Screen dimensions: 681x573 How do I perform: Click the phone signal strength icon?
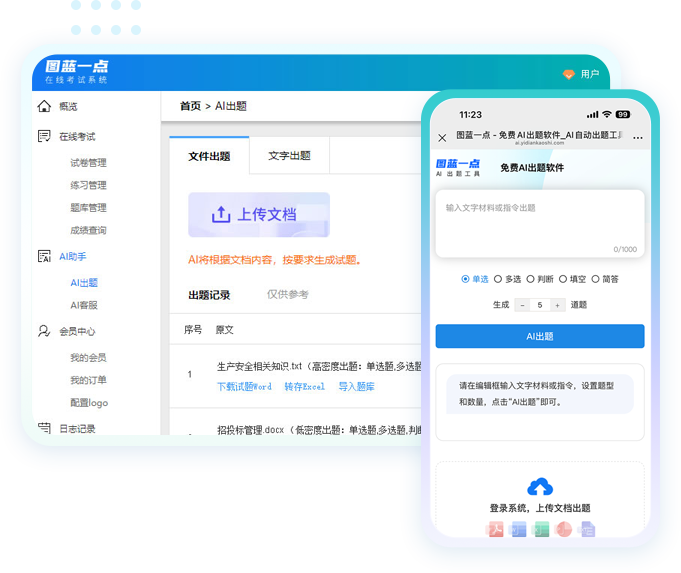tap(592, 115)
